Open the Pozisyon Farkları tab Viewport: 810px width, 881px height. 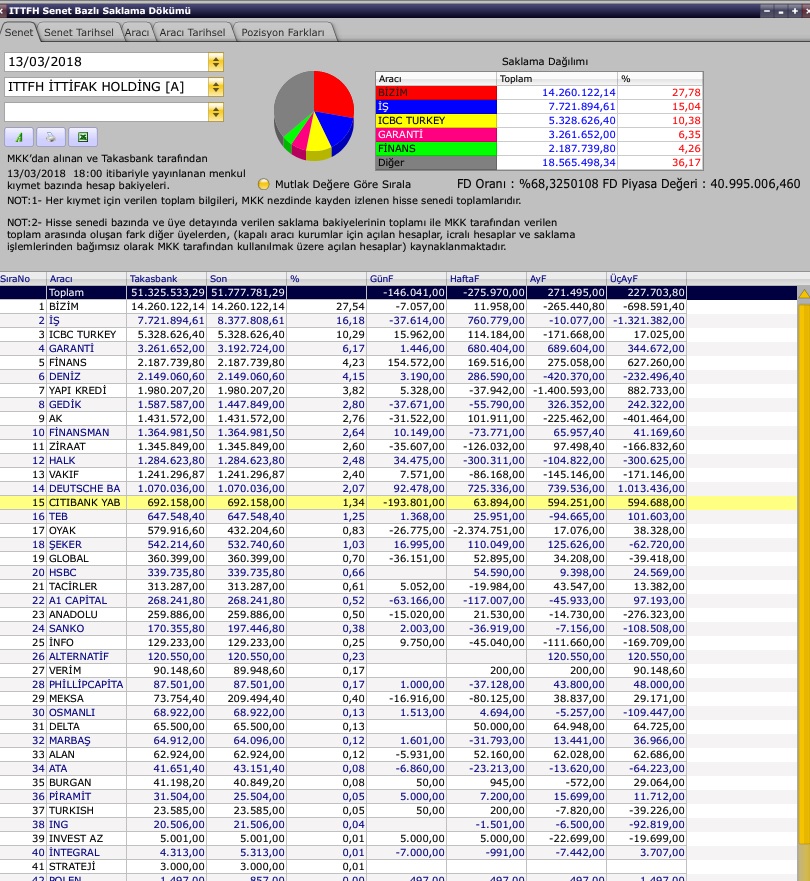283,32
